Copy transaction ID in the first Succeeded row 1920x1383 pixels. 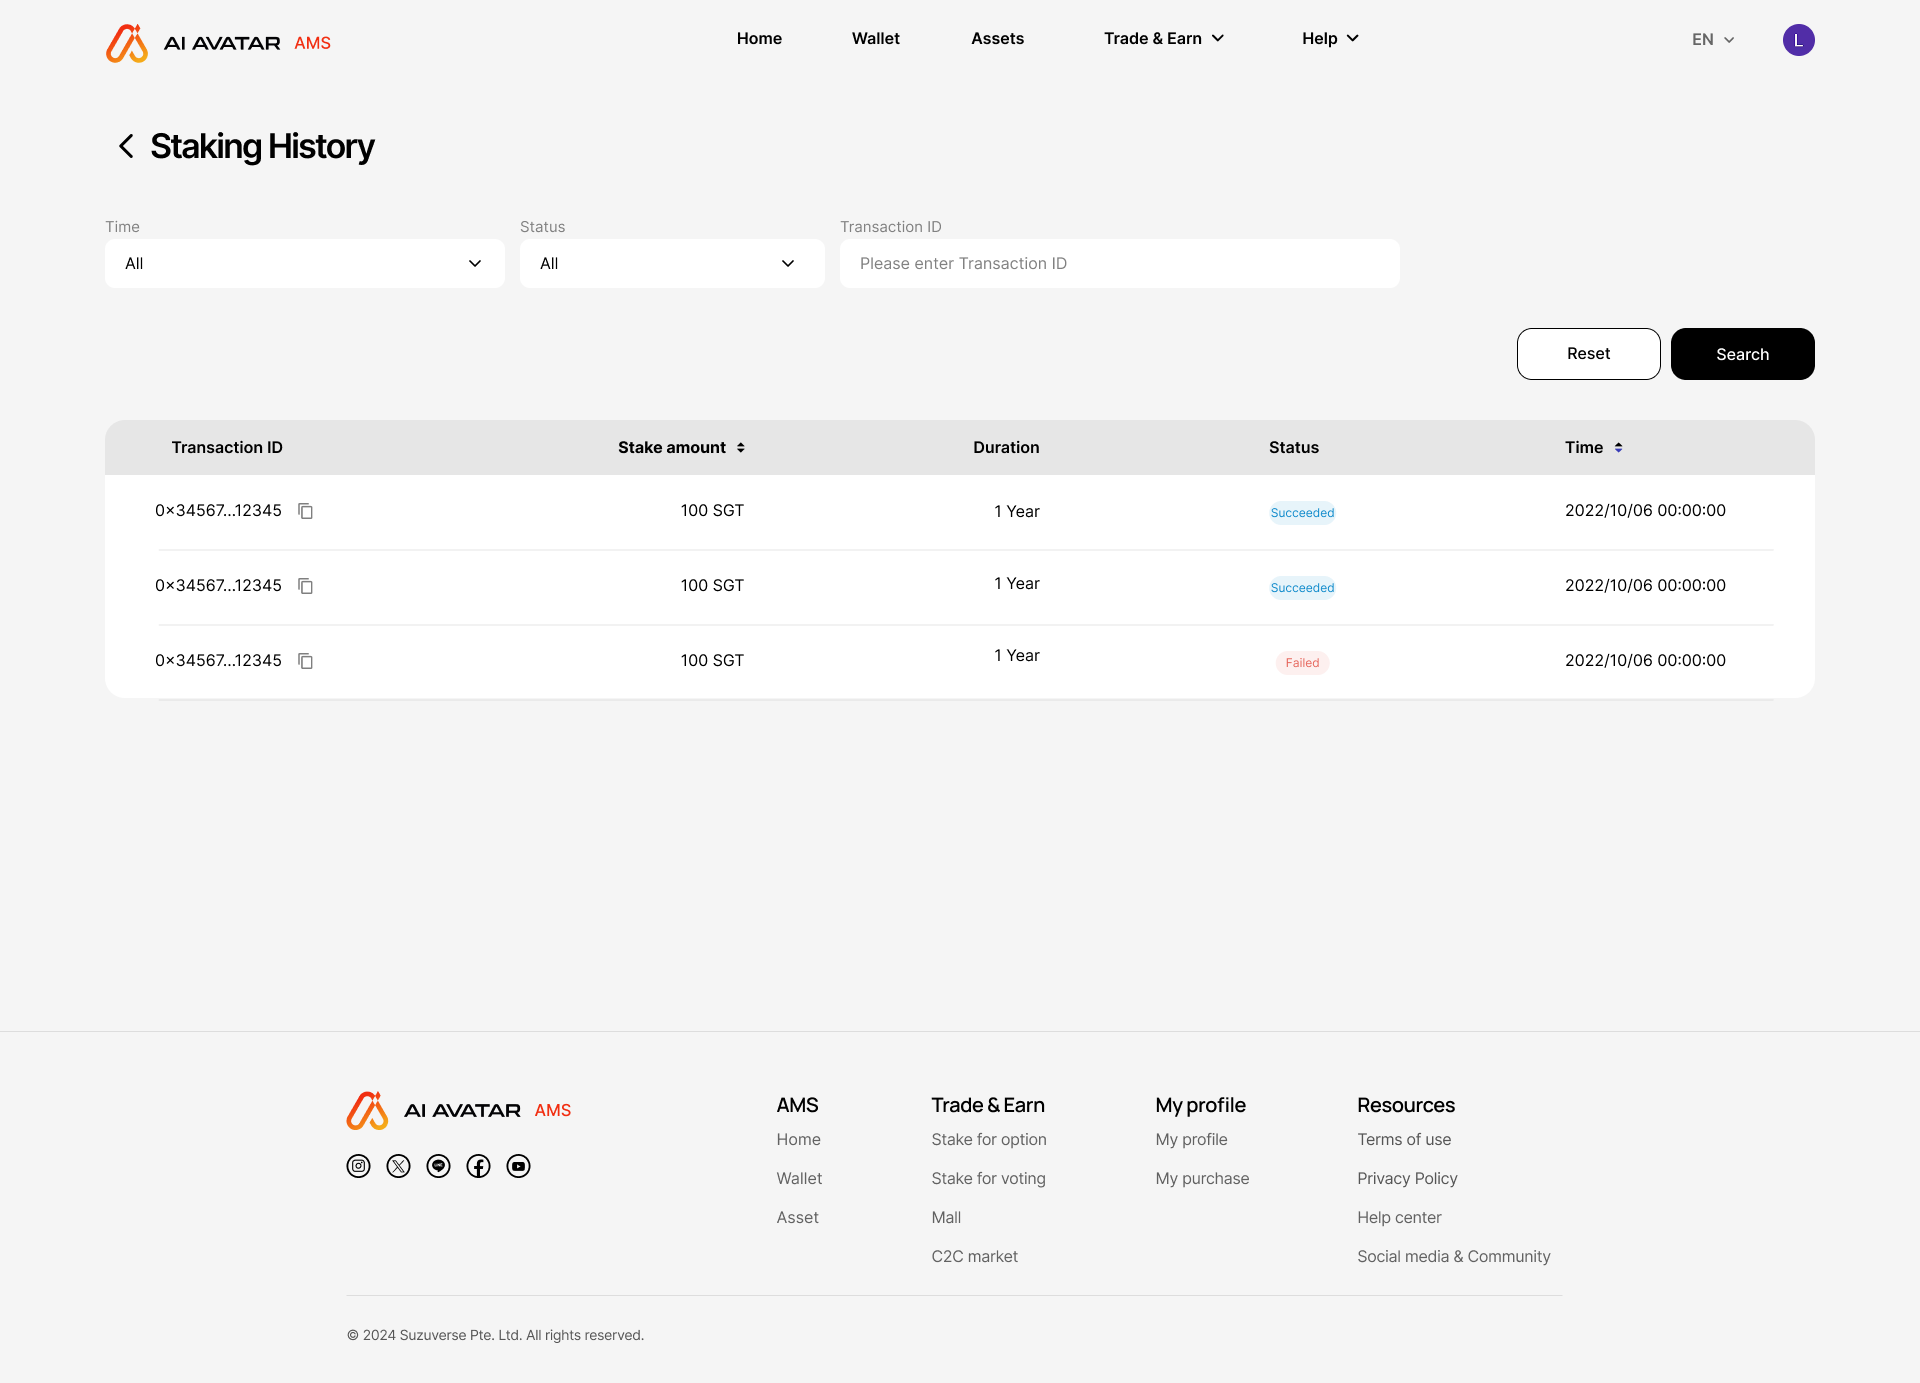pyautogui.click(x=306, y=511)
